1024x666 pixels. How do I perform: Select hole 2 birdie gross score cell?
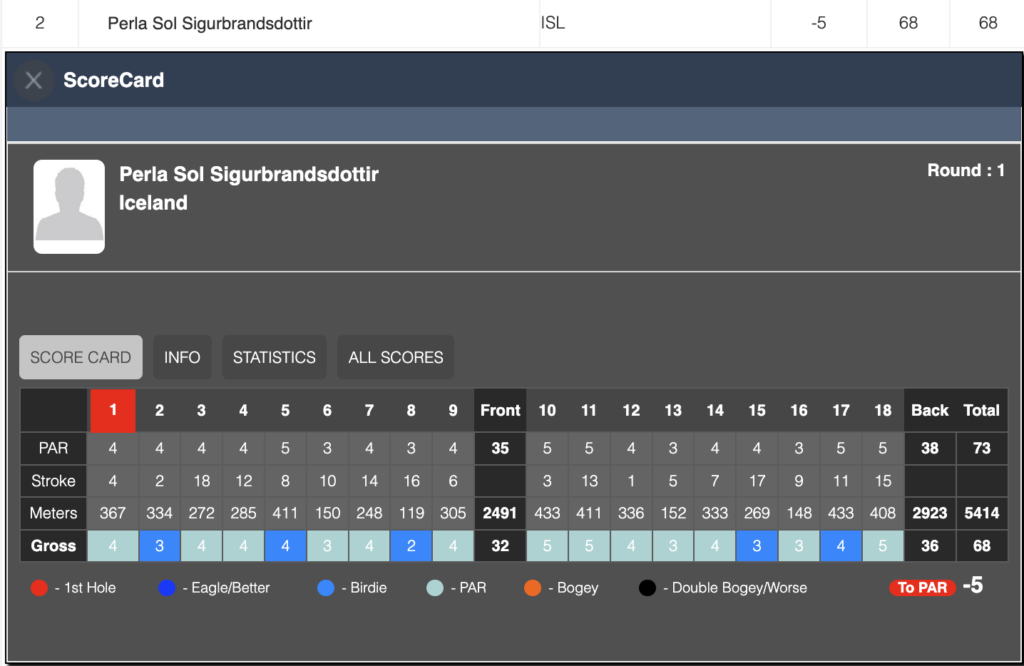click(160, 546)
